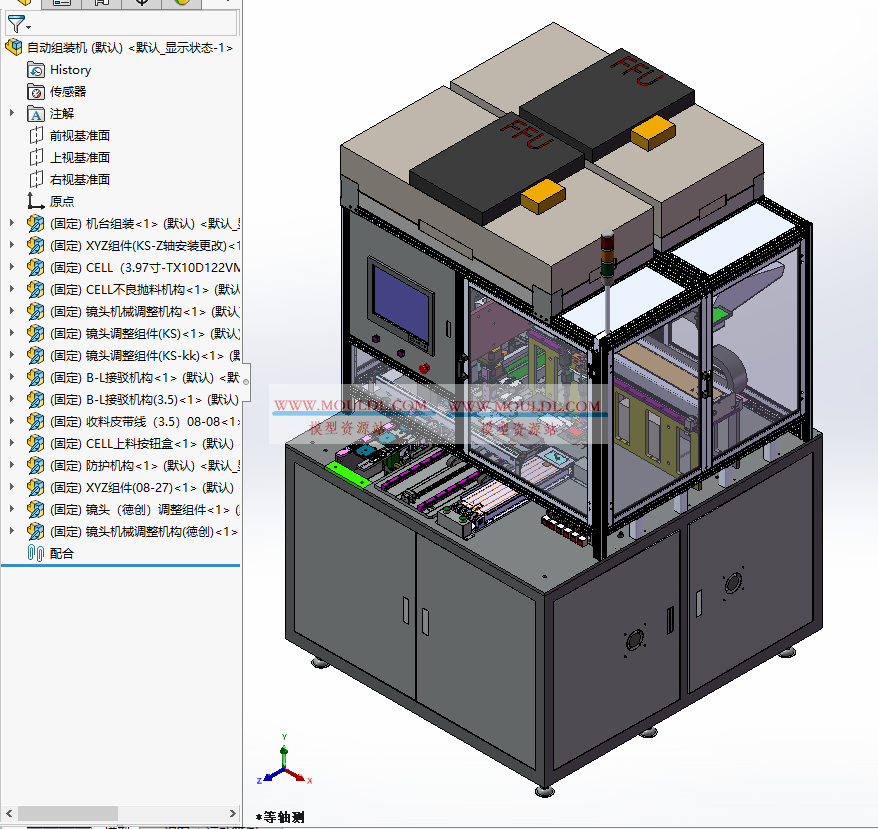Open the filter icon in FeatureManager
Viewport: 878px width, 829px height.
click(16, 24)
